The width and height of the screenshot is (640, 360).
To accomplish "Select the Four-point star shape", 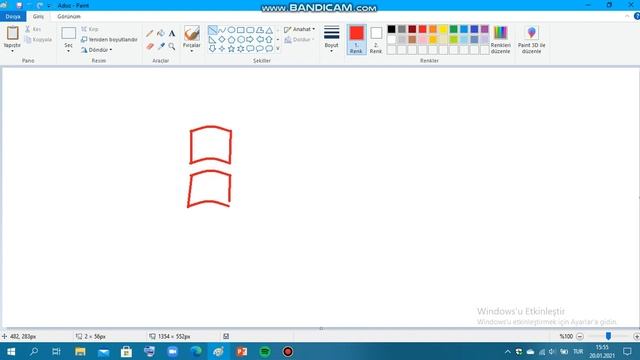I will [222, 49].
